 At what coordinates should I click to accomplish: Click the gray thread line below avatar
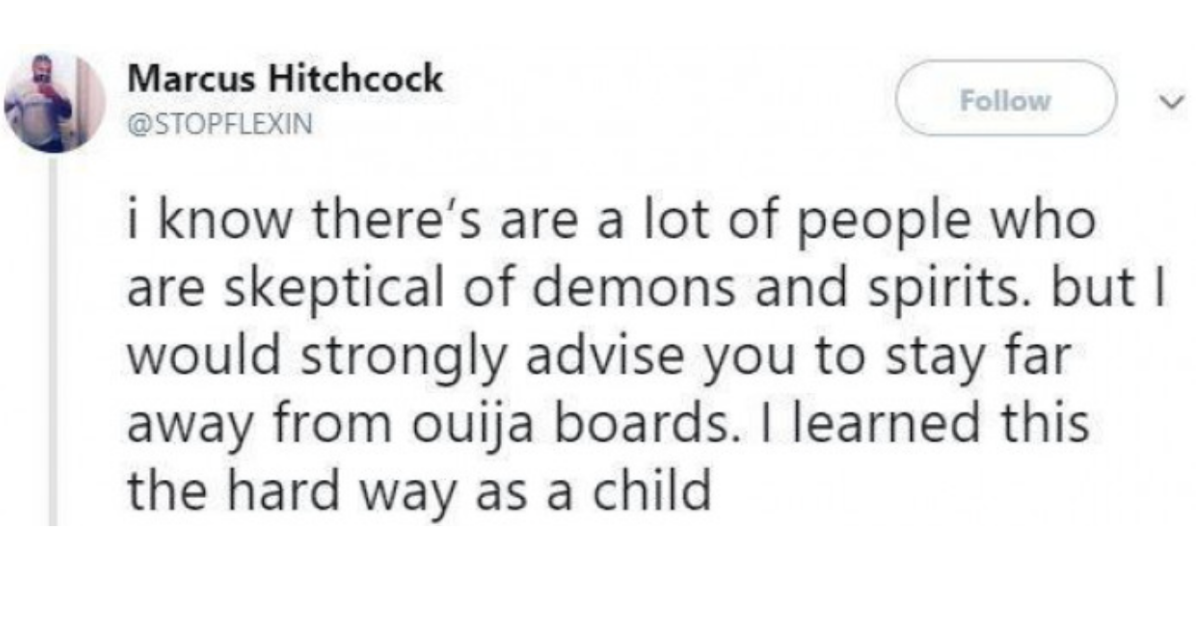54,340
